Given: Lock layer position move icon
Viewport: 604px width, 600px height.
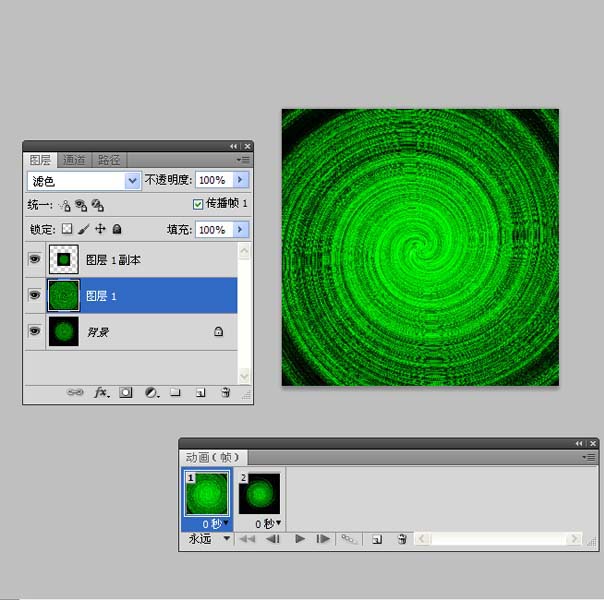Looking at the screenshot, I should coord(100,229).
